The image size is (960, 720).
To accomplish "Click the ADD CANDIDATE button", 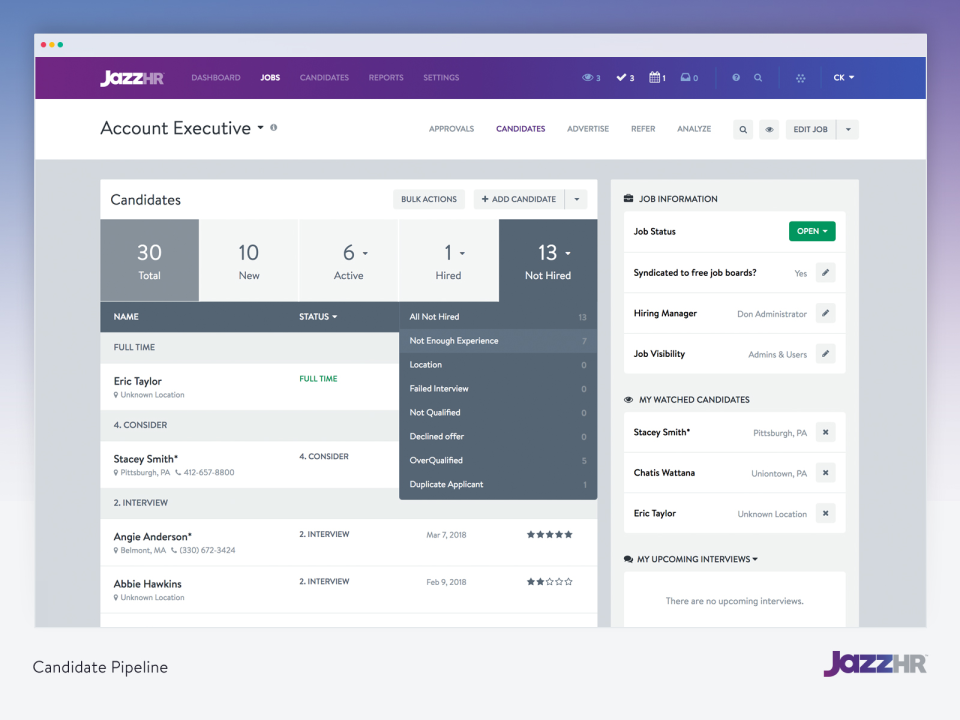I will tap(519, 199).
